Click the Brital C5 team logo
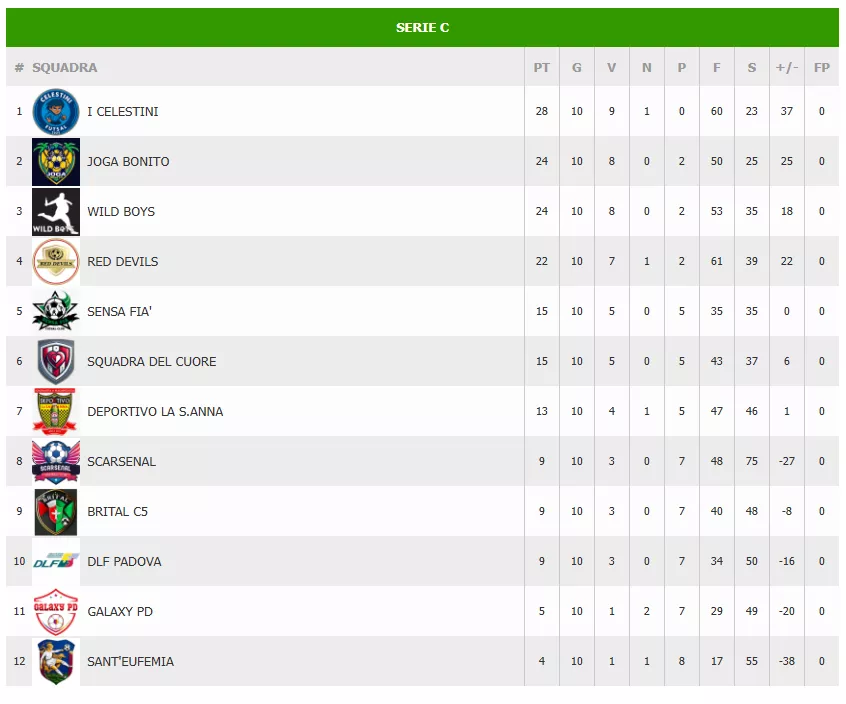This screenshot has width=846, height=704. 56,511
